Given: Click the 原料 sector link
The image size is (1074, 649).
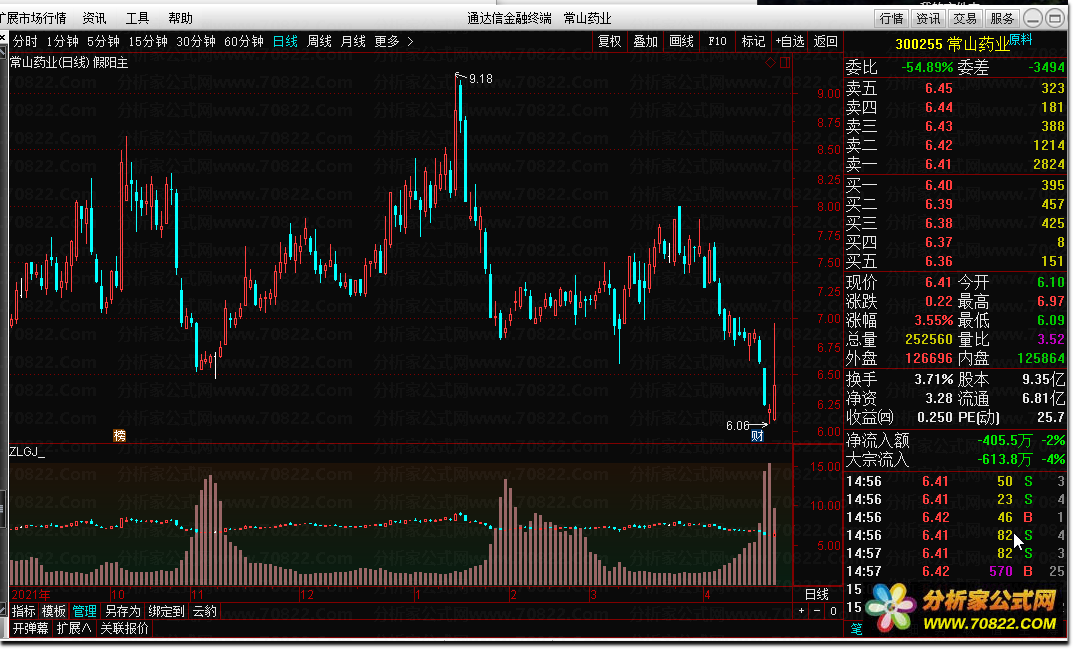Looking at the screenshot, I should point(1021,40).
